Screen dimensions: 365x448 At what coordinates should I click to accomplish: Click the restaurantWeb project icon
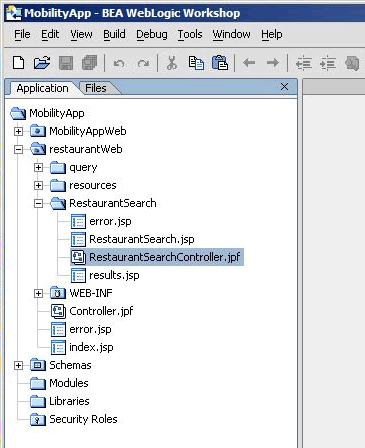pos(38,149)
